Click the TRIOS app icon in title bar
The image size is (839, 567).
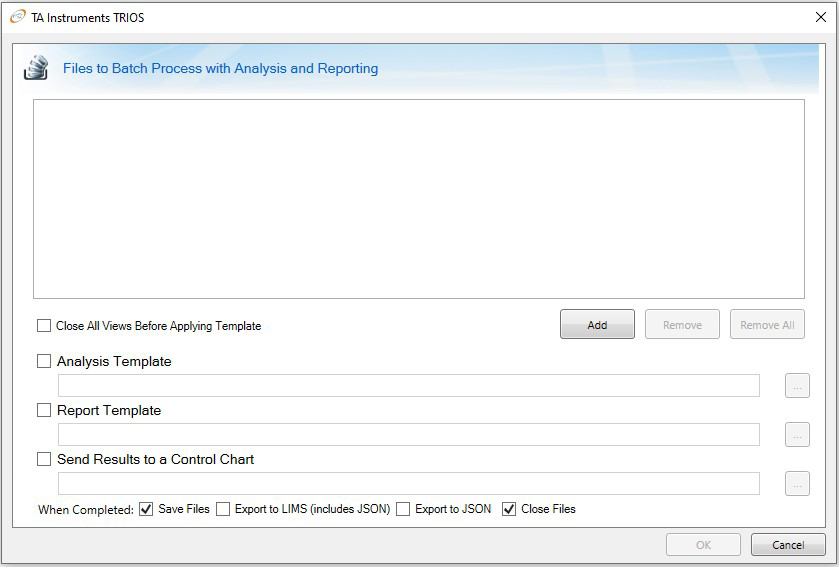17,17
